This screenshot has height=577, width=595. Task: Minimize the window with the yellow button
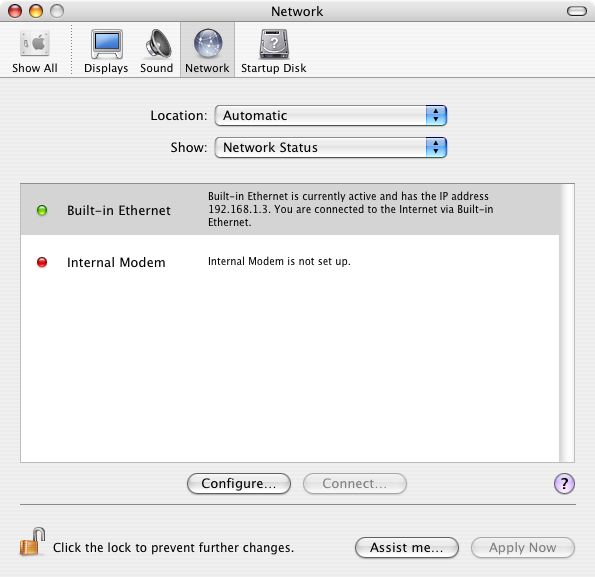pyautogui.click(x=36, y=11)
